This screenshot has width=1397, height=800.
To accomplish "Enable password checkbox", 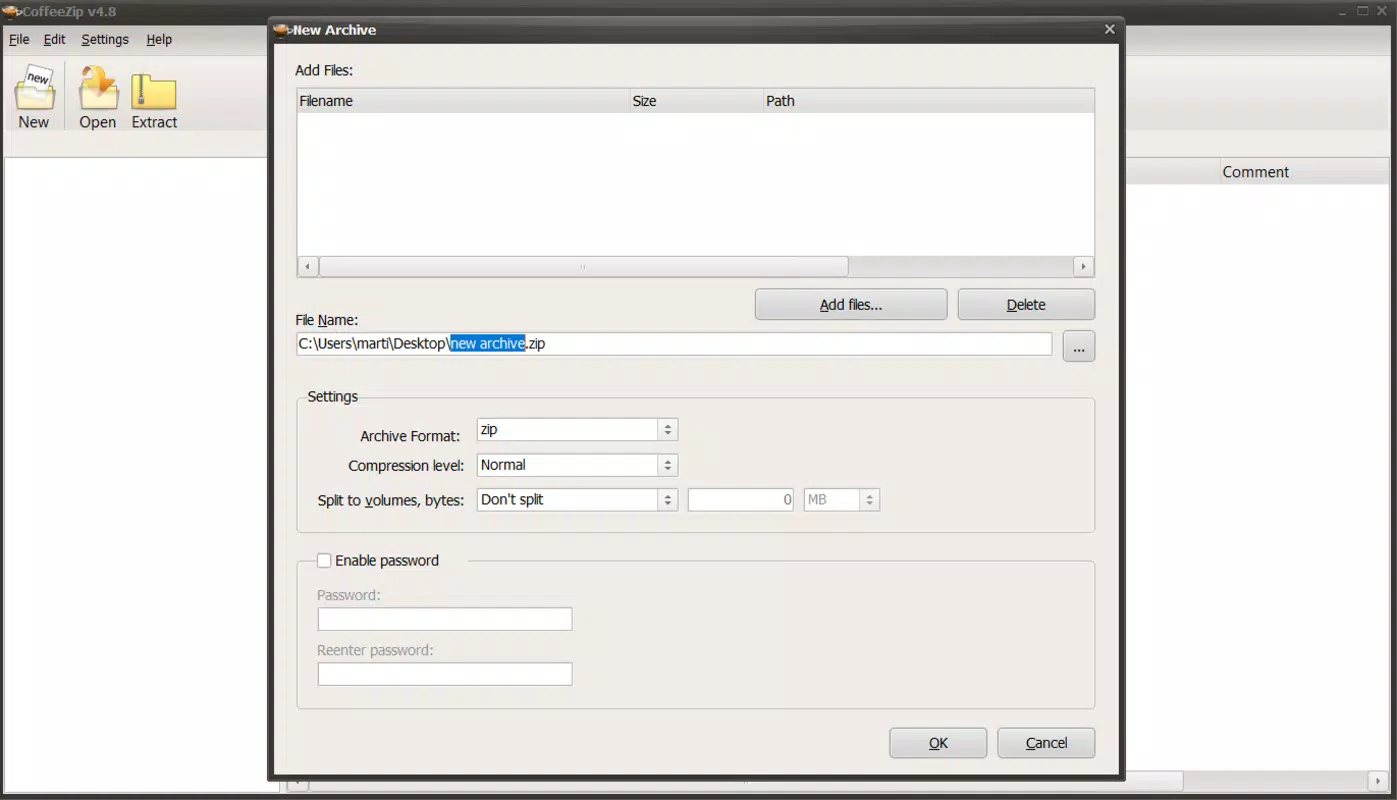I will 324,561.
